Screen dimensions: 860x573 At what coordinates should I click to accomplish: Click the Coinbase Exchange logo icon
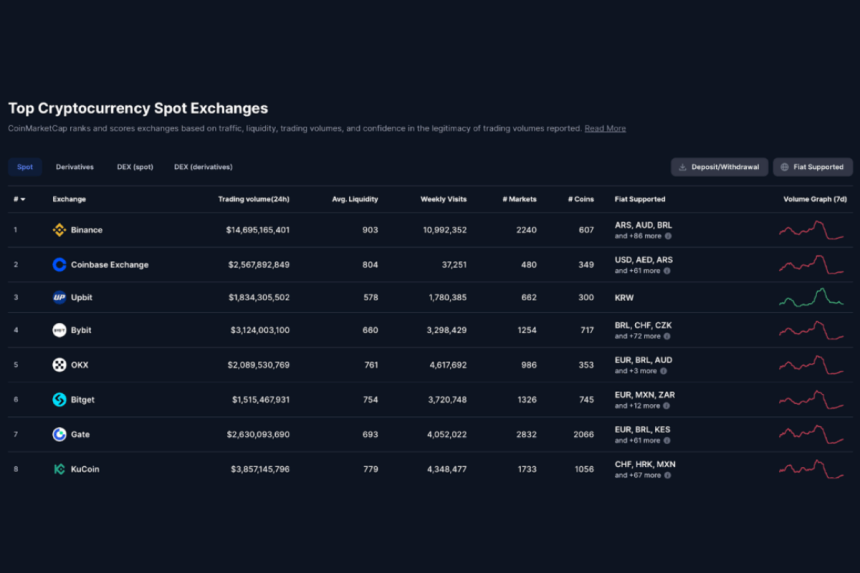coord(59,264)
